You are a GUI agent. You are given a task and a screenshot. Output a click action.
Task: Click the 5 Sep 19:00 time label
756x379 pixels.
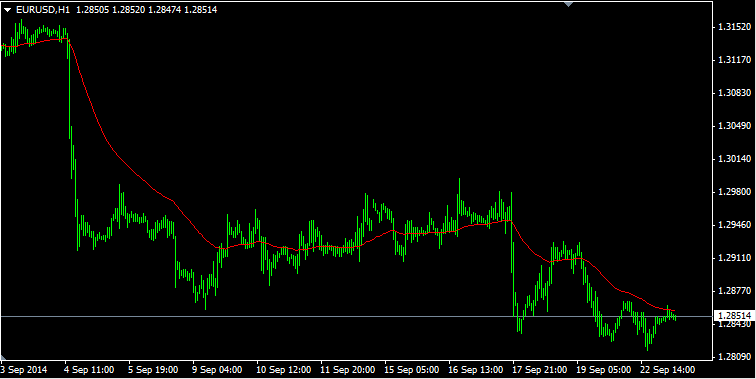tap(153, 370)
